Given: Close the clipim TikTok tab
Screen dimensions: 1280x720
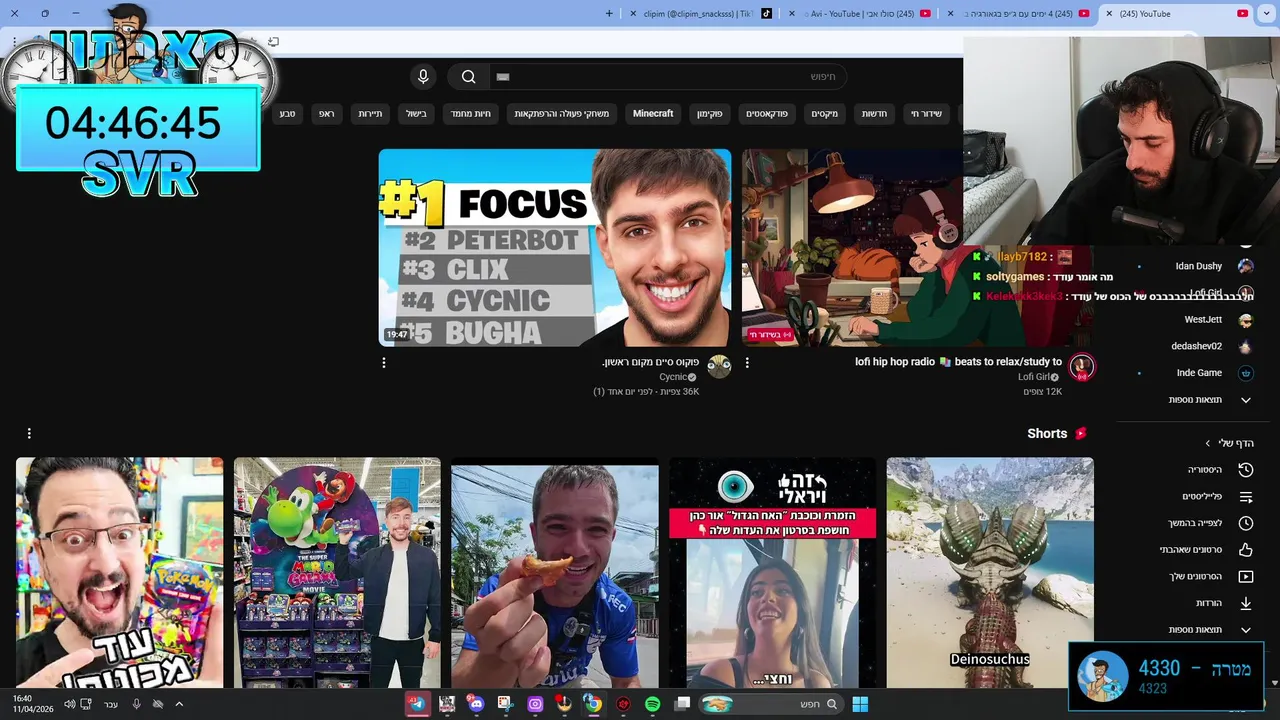Looking at the screenshot, I should 633,14.
